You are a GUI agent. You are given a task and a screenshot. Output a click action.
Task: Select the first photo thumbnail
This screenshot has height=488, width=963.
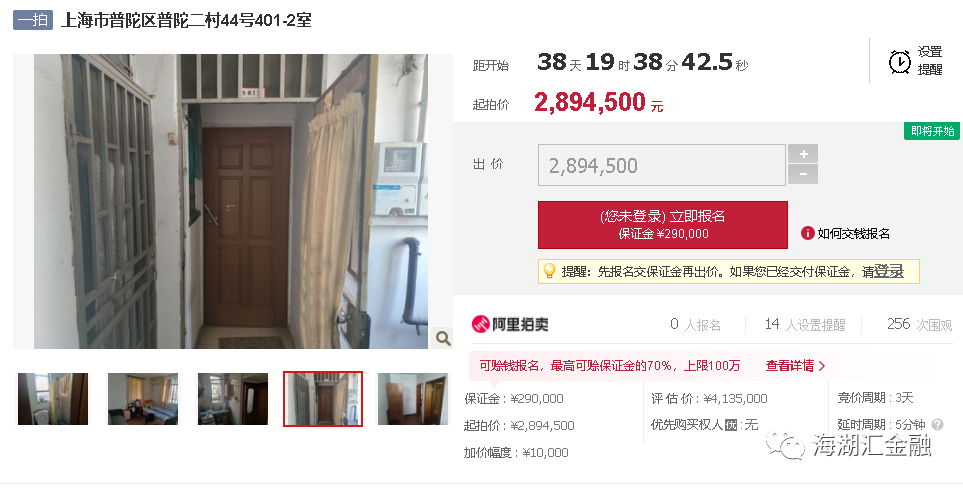coord(53,399)
